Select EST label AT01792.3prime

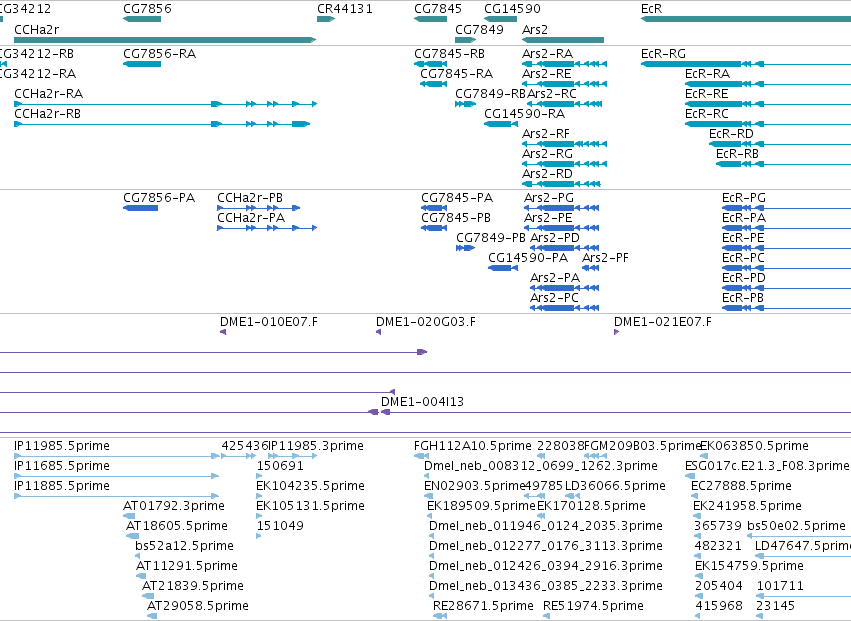[174, 506]
